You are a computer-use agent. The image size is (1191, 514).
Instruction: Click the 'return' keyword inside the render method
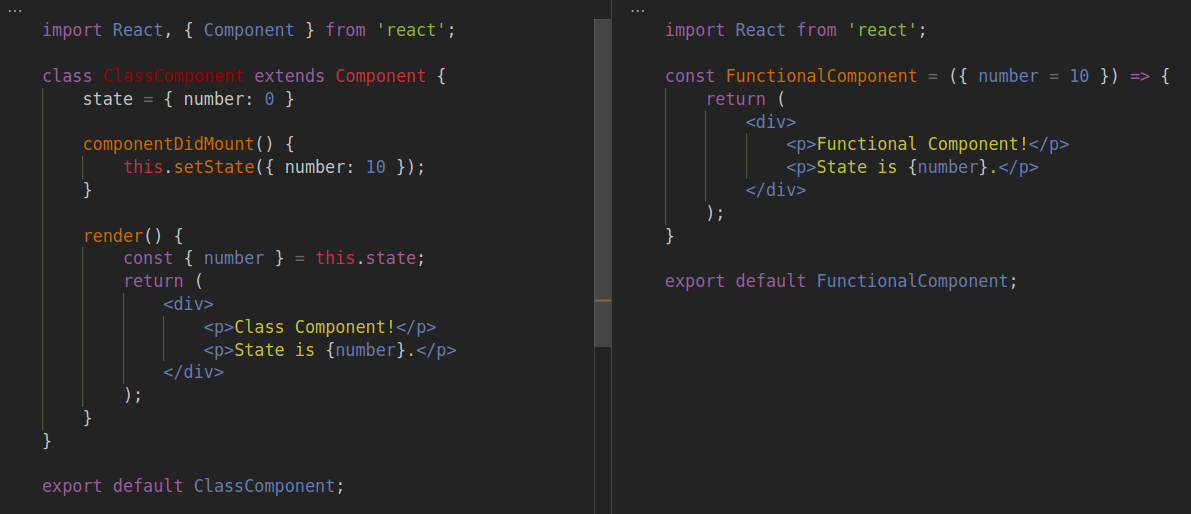click(154, 281)
